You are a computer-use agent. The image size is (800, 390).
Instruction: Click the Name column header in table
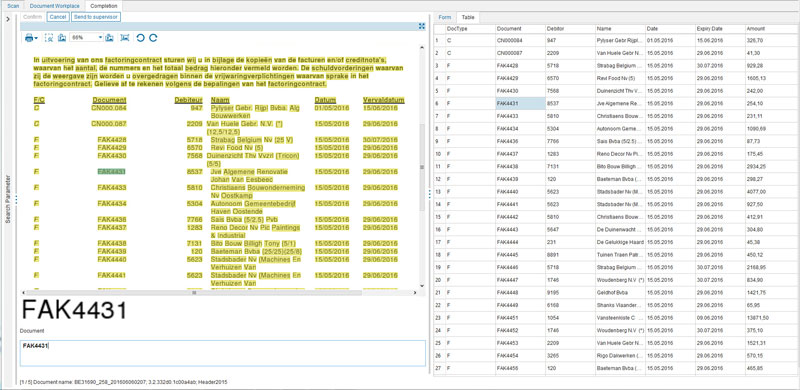pyautogui.click(x=620, y=29)
